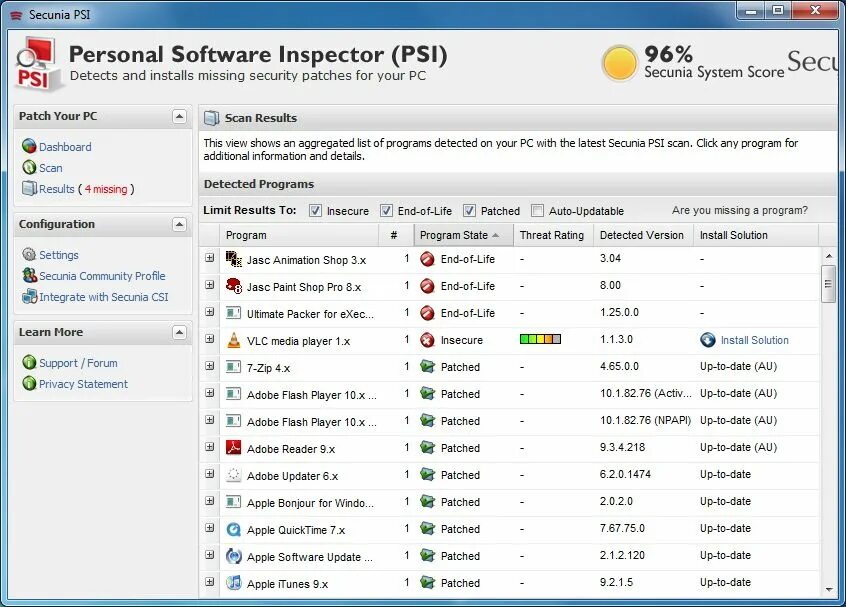Click the Patched status icon for 7-Zip

(427, 367)
